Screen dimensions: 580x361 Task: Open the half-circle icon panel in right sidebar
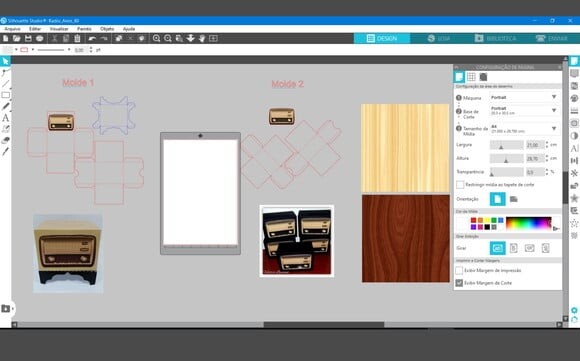pos(574,136)
